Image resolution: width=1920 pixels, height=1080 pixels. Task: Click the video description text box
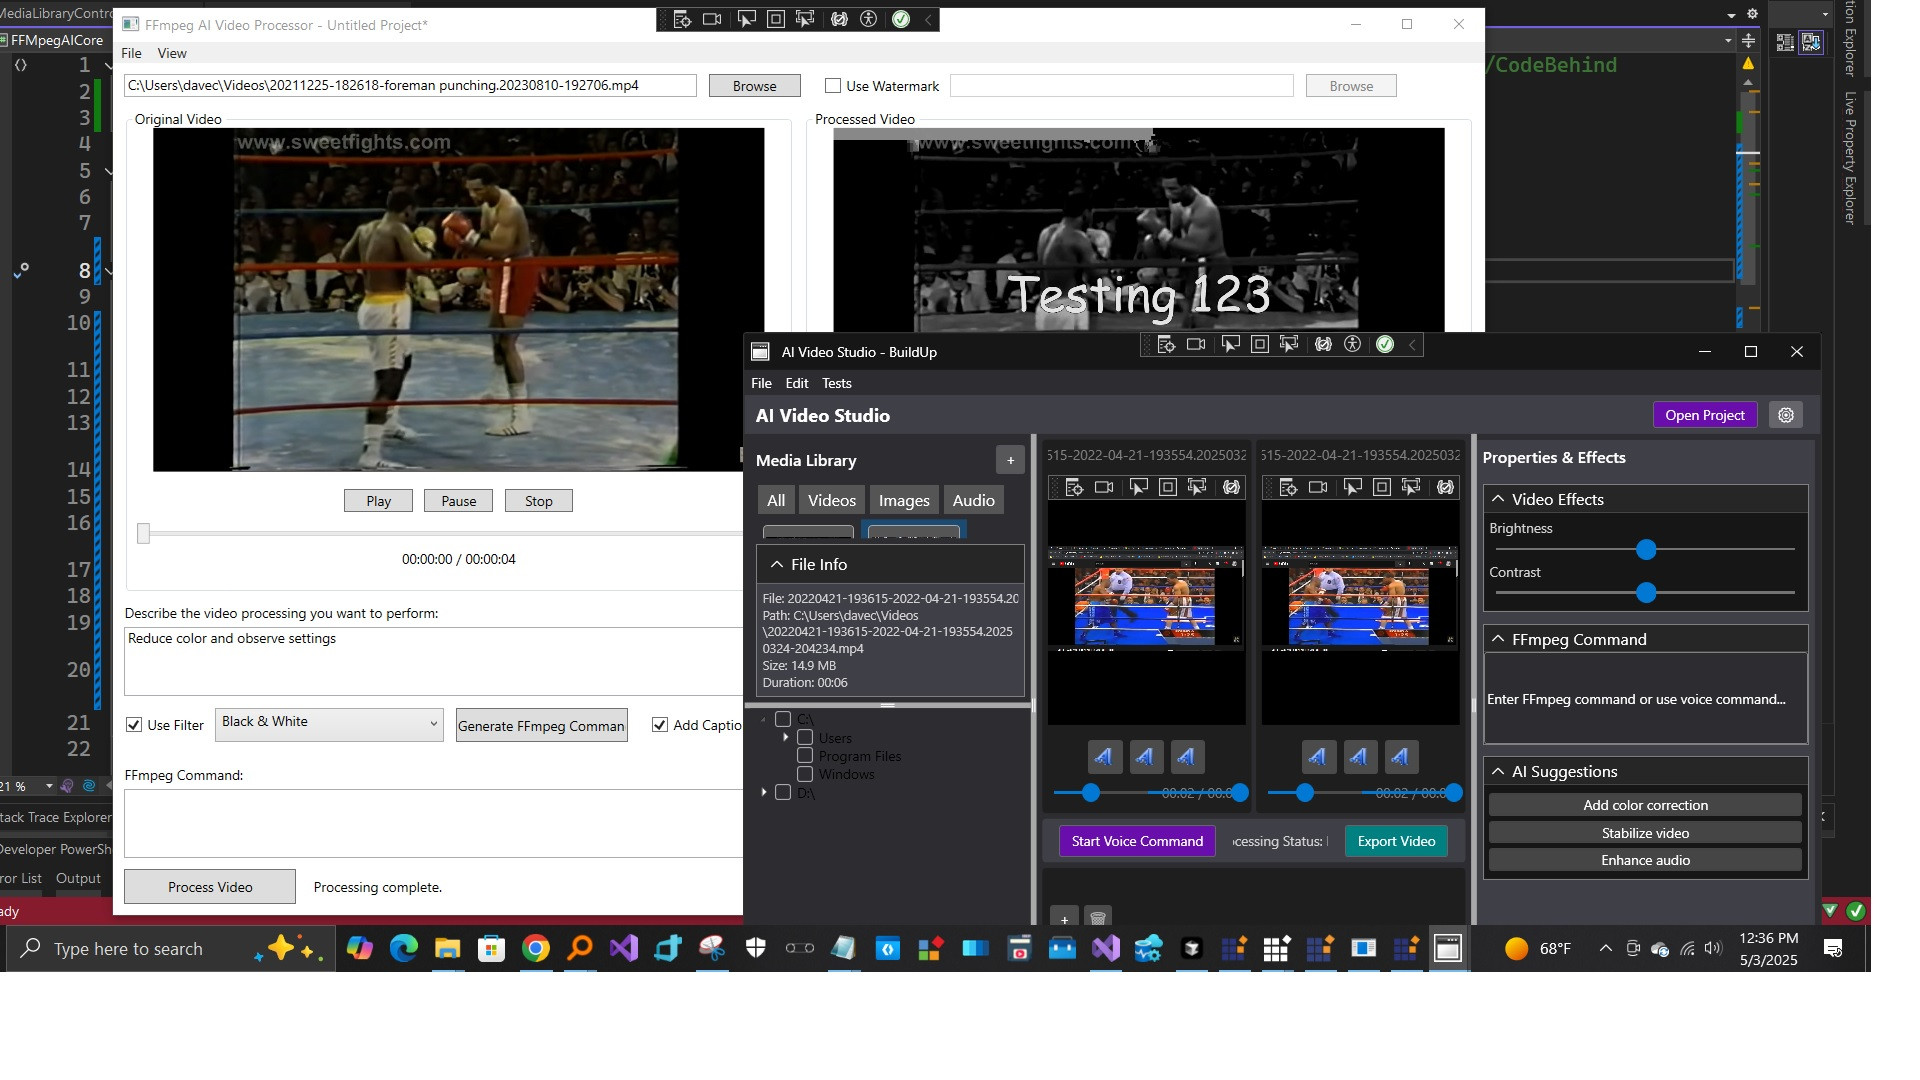click(432, 660)
